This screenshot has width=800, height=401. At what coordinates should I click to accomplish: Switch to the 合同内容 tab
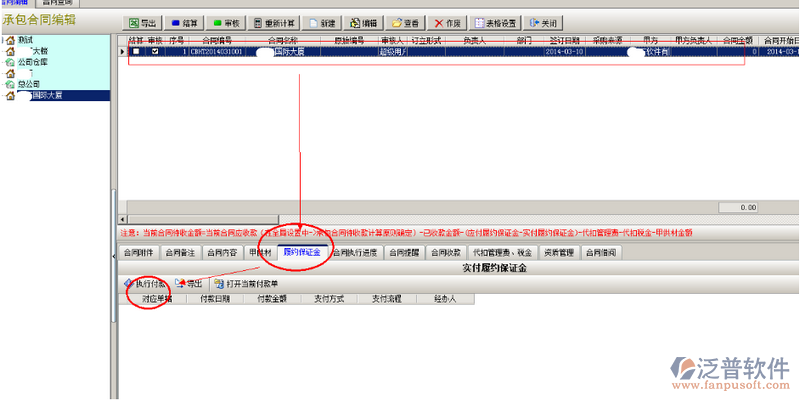click(222, 253)
